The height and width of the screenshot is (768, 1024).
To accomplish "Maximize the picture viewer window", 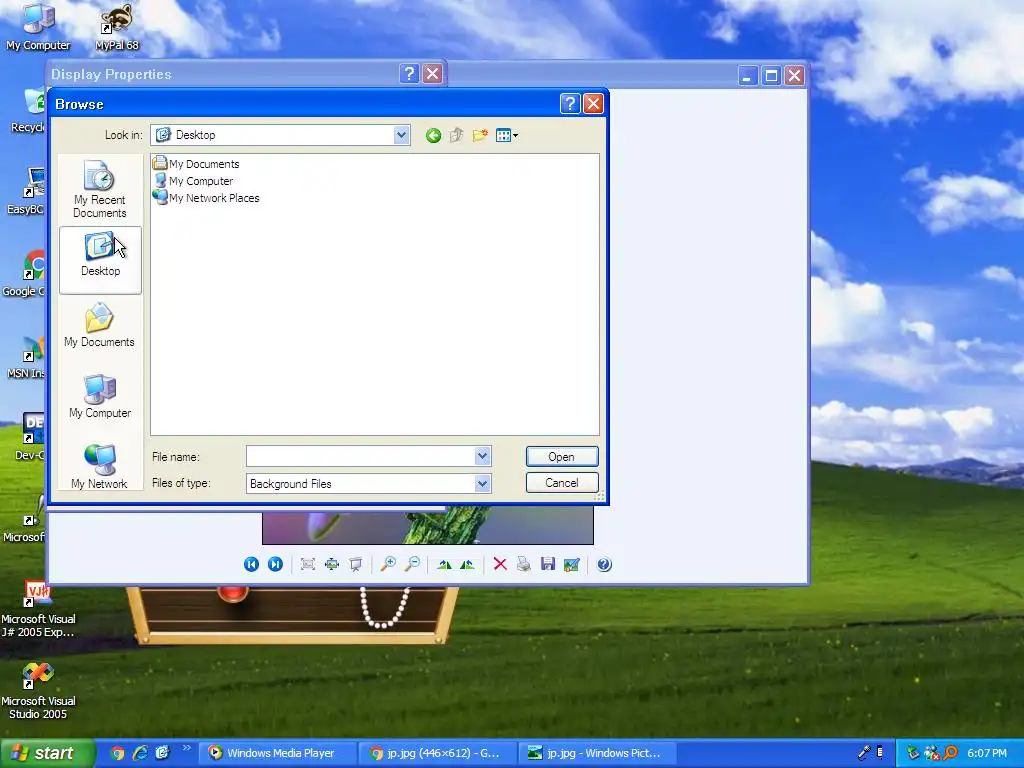I will (x=771, y=76).
